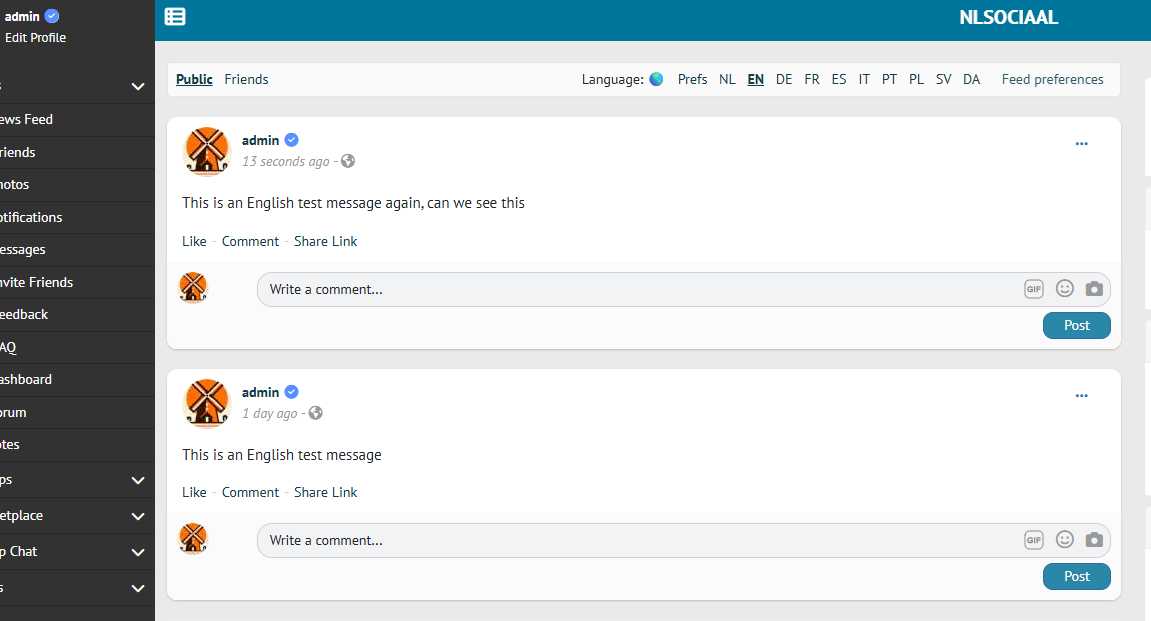Click the globe icon next to Language
1151x621 pixels.
point(656,79)
